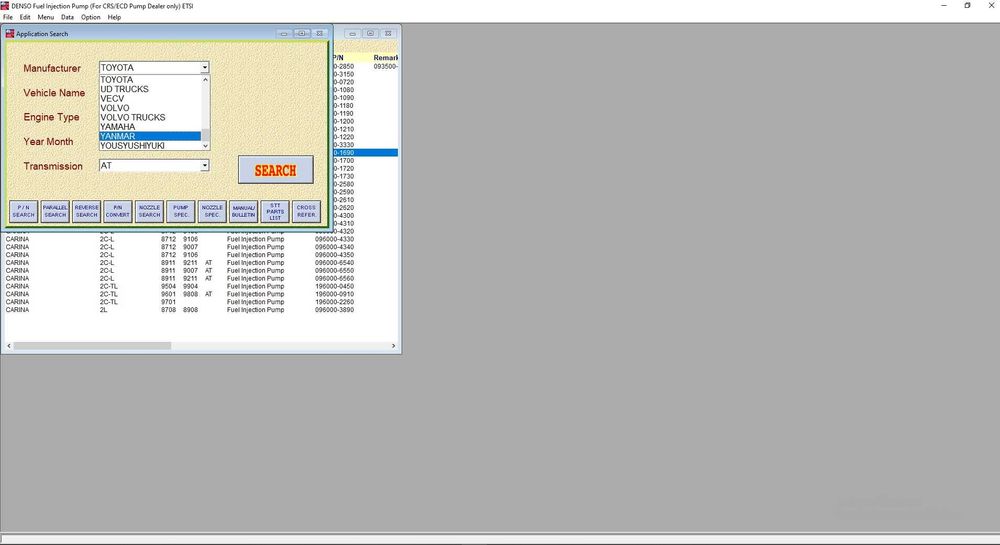Select row ending 0-4300
Viewport: 1000px width, 545px height.
pos(365,215)
